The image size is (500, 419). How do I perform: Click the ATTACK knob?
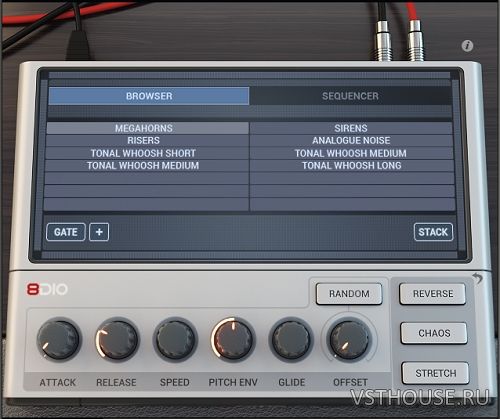[59, 339]
